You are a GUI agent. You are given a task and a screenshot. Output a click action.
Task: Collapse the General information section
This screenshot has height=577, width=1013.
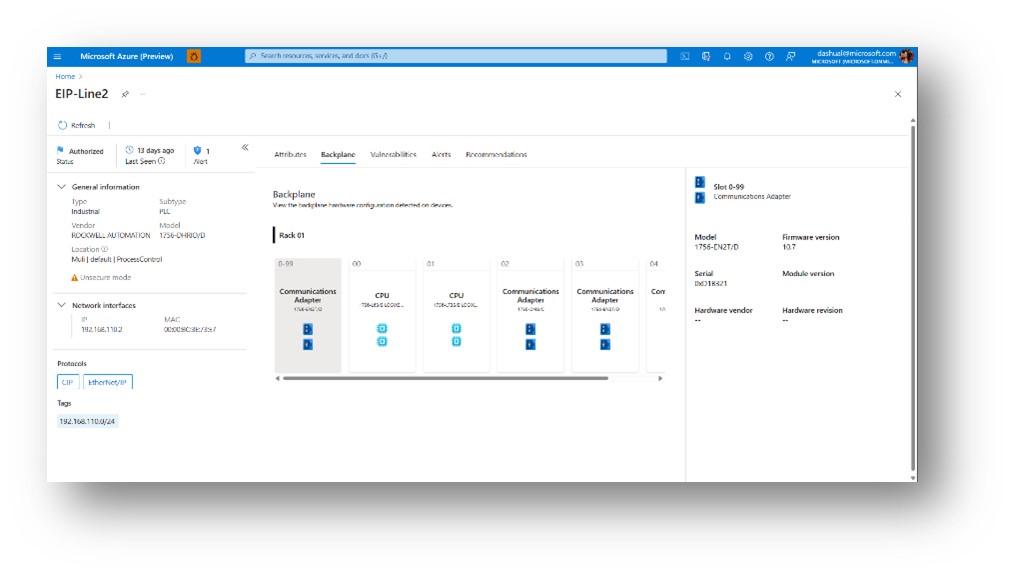coord(60,186)
